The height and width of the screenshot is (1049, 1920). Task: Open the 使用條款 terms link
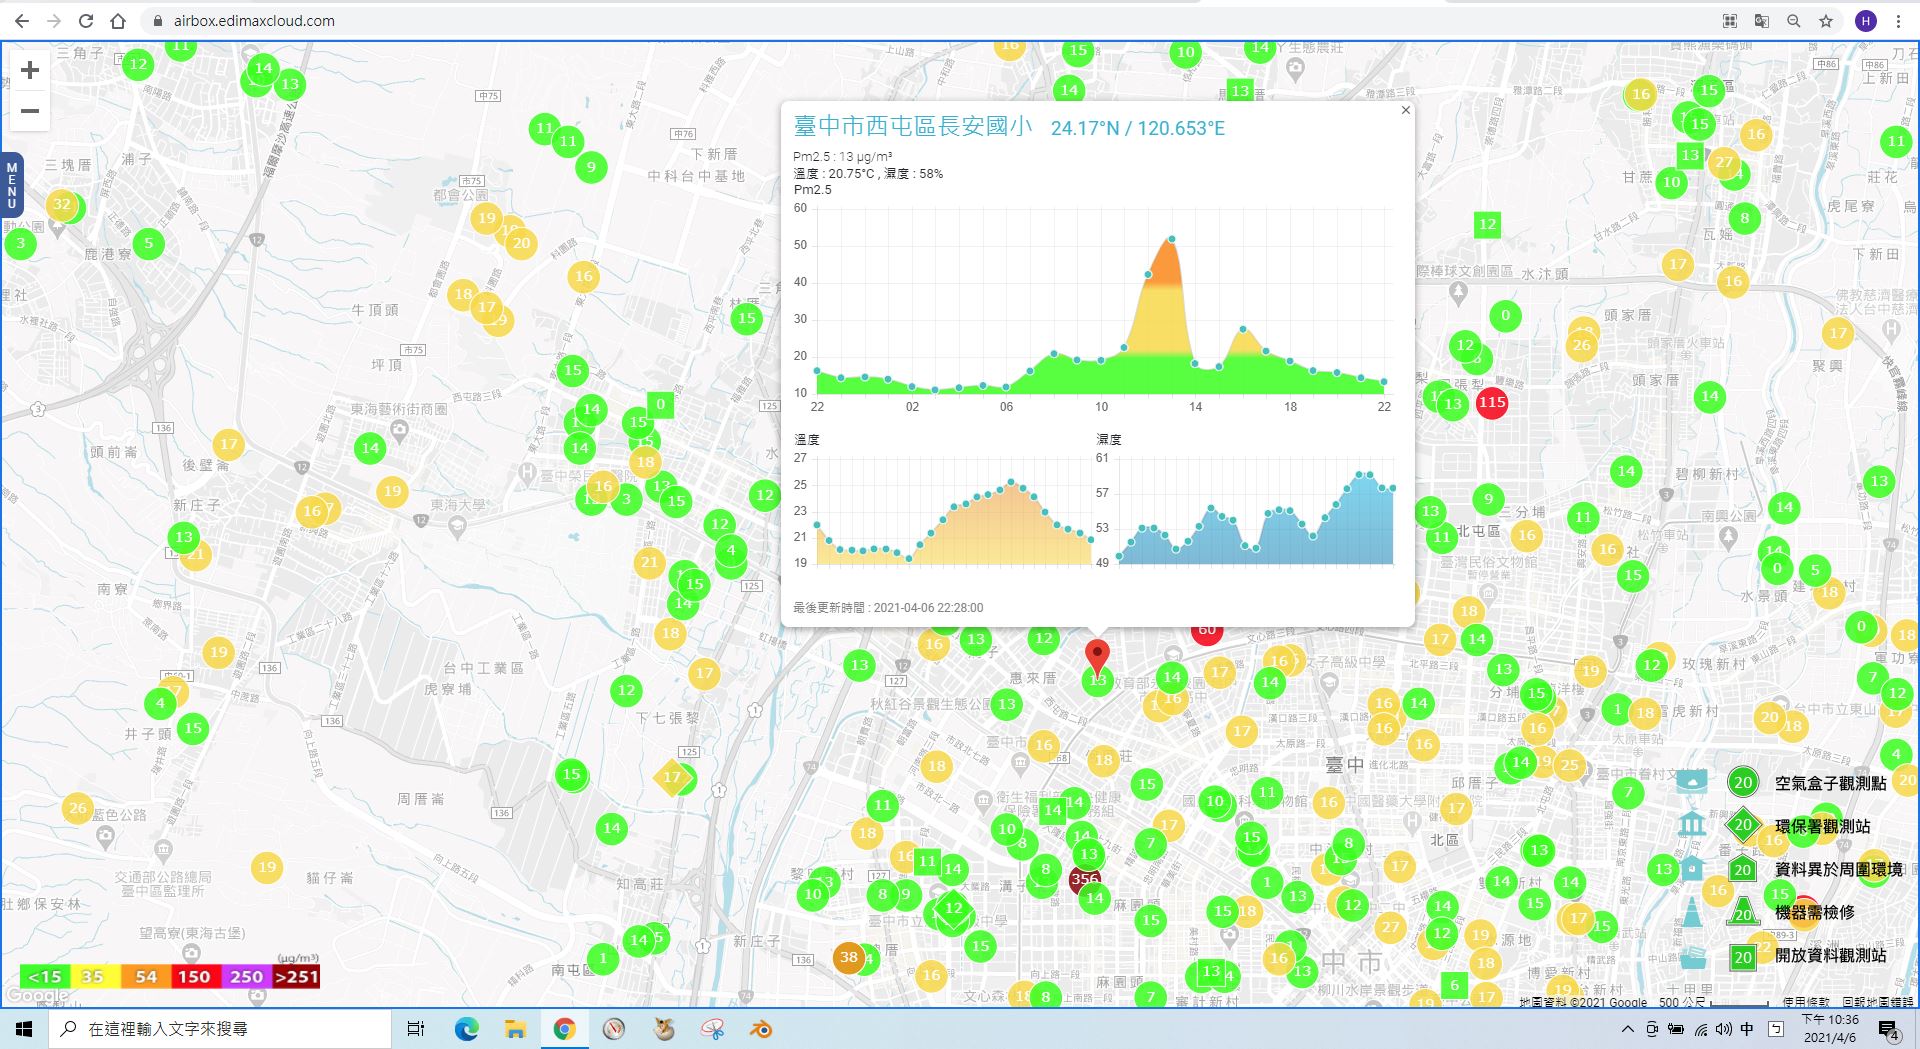[x=1806, y=1001]
